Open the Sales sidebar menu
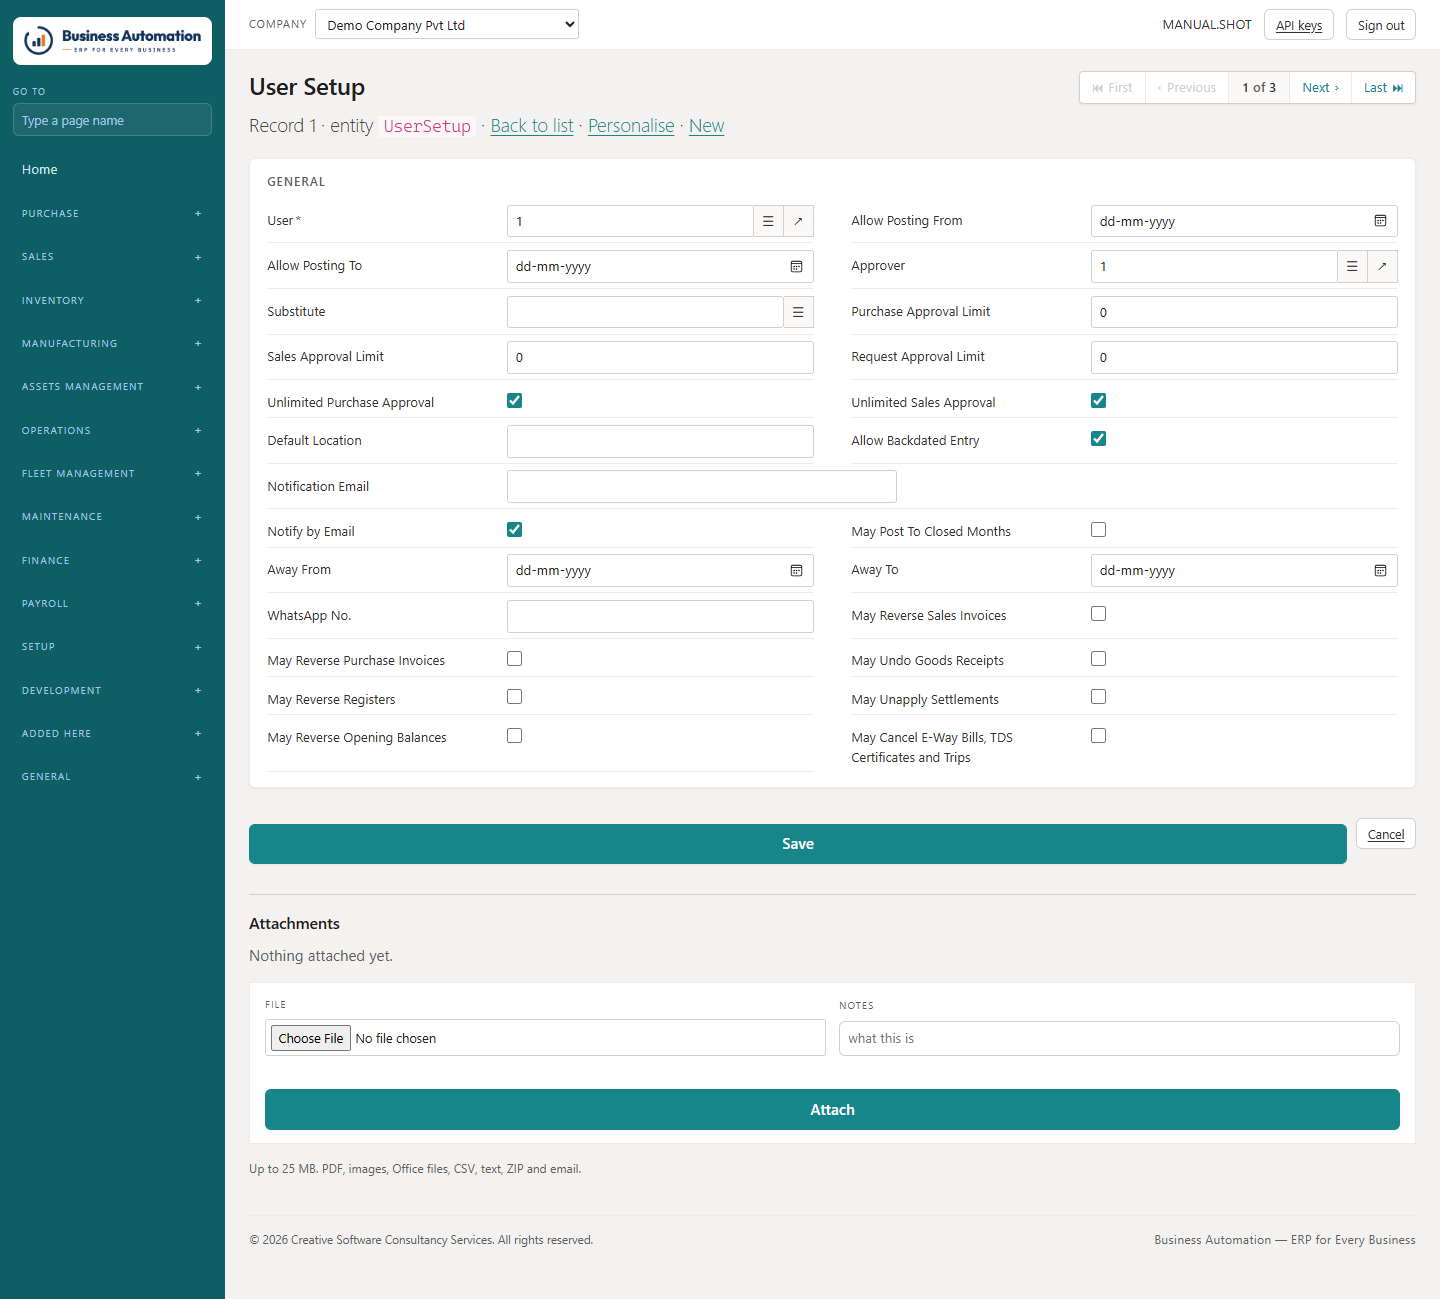 click(x=112, y=257)
